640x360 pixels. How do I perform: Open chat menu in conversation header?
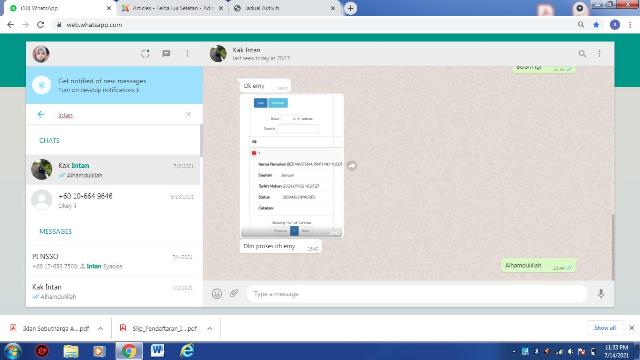[x=599, y=54]
